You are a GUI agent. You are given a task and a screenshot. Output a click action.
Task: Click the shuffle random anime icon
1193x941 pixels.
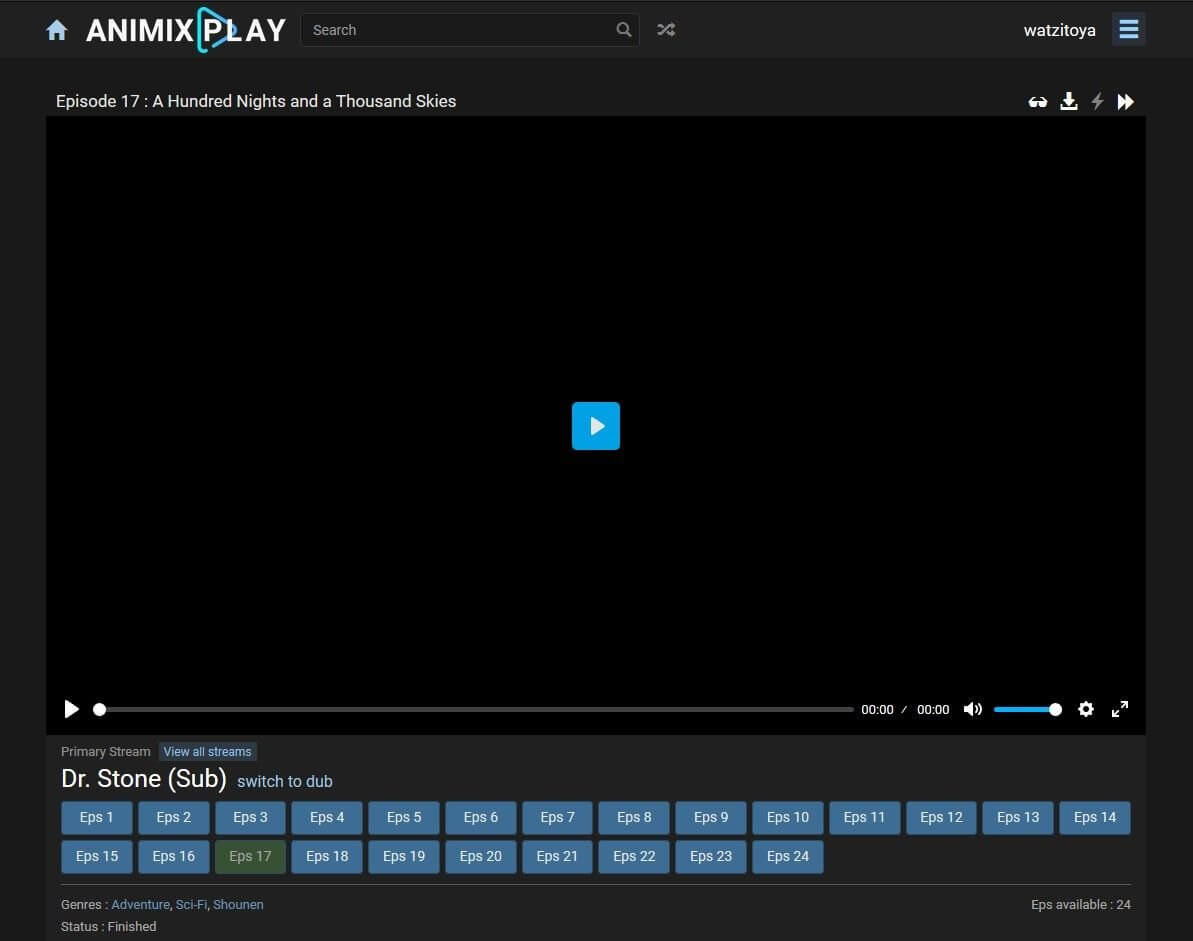666,30
